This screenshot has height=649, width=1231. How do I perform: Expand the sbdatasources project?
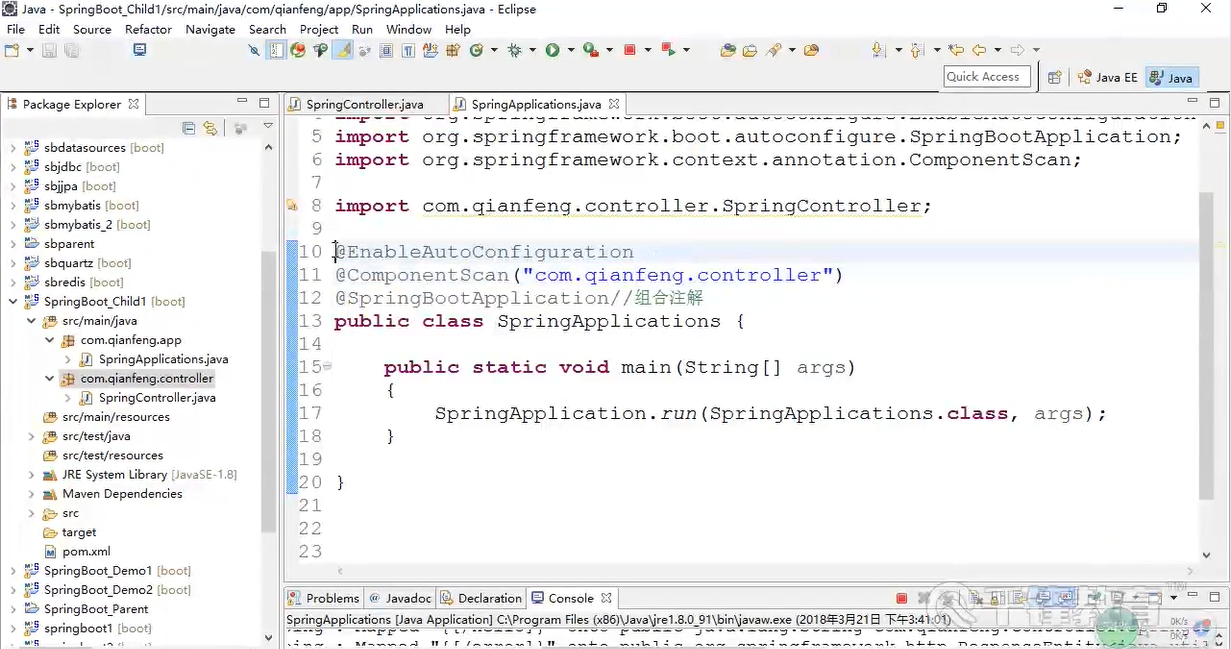click(x=13, y=148)
